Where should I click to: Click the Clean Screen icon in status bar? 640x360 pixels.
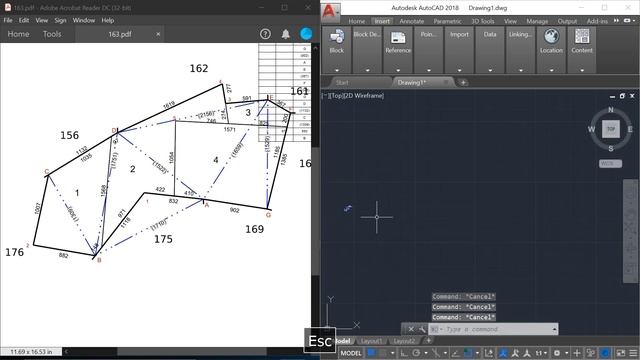620,353
